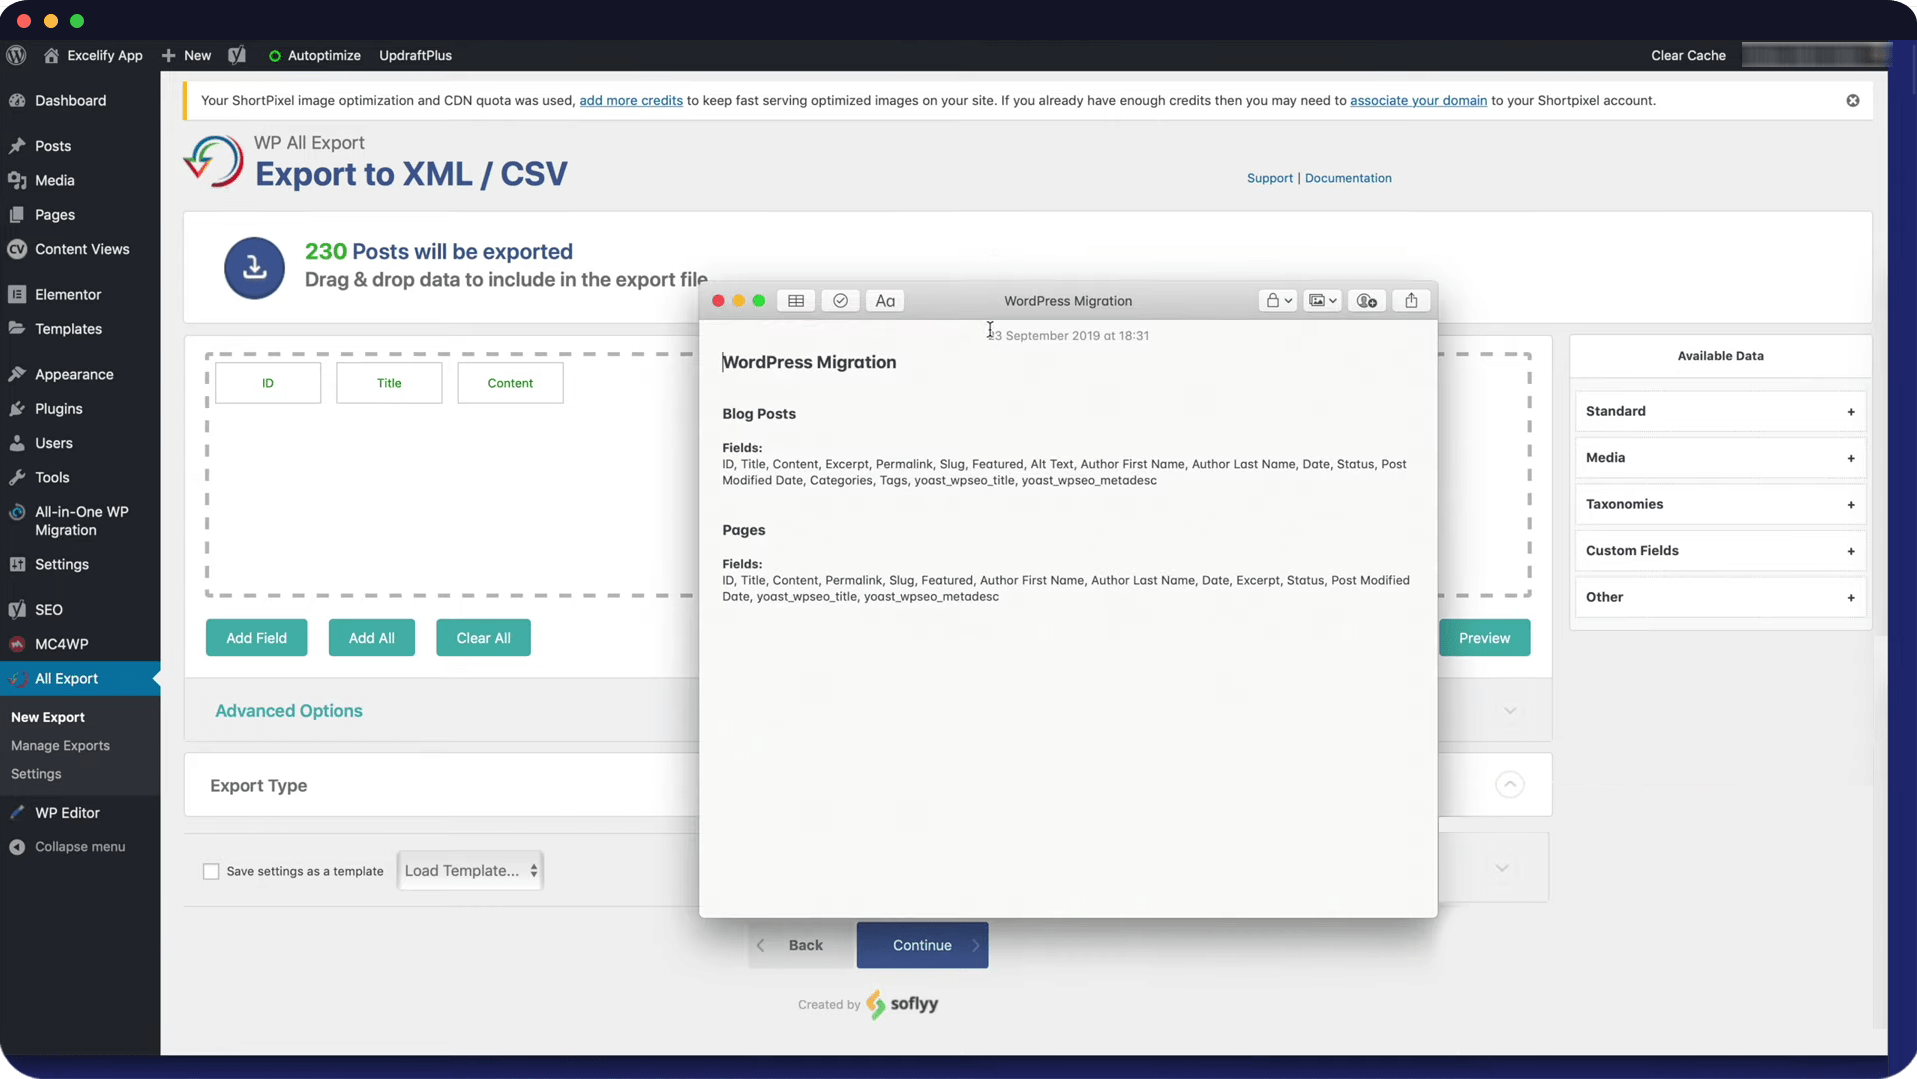The height and width of the screenshot is (1079, 1917).
Task: Add a checklist in the Notes window
Action: click(840, 301)
